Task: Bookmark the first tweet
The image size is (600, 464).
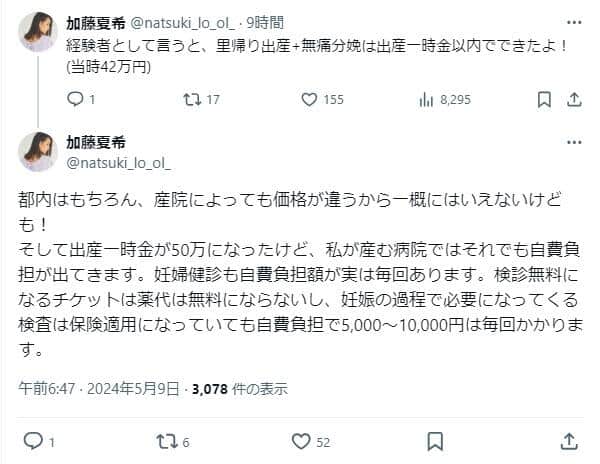Action: [543, 99]
